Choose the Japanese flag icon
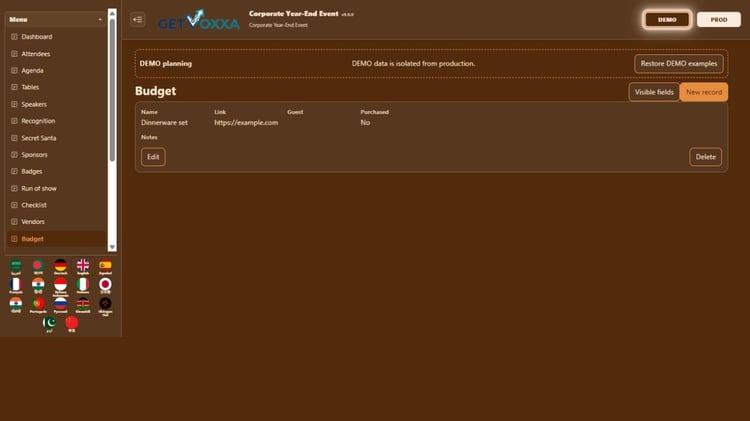 105,285
